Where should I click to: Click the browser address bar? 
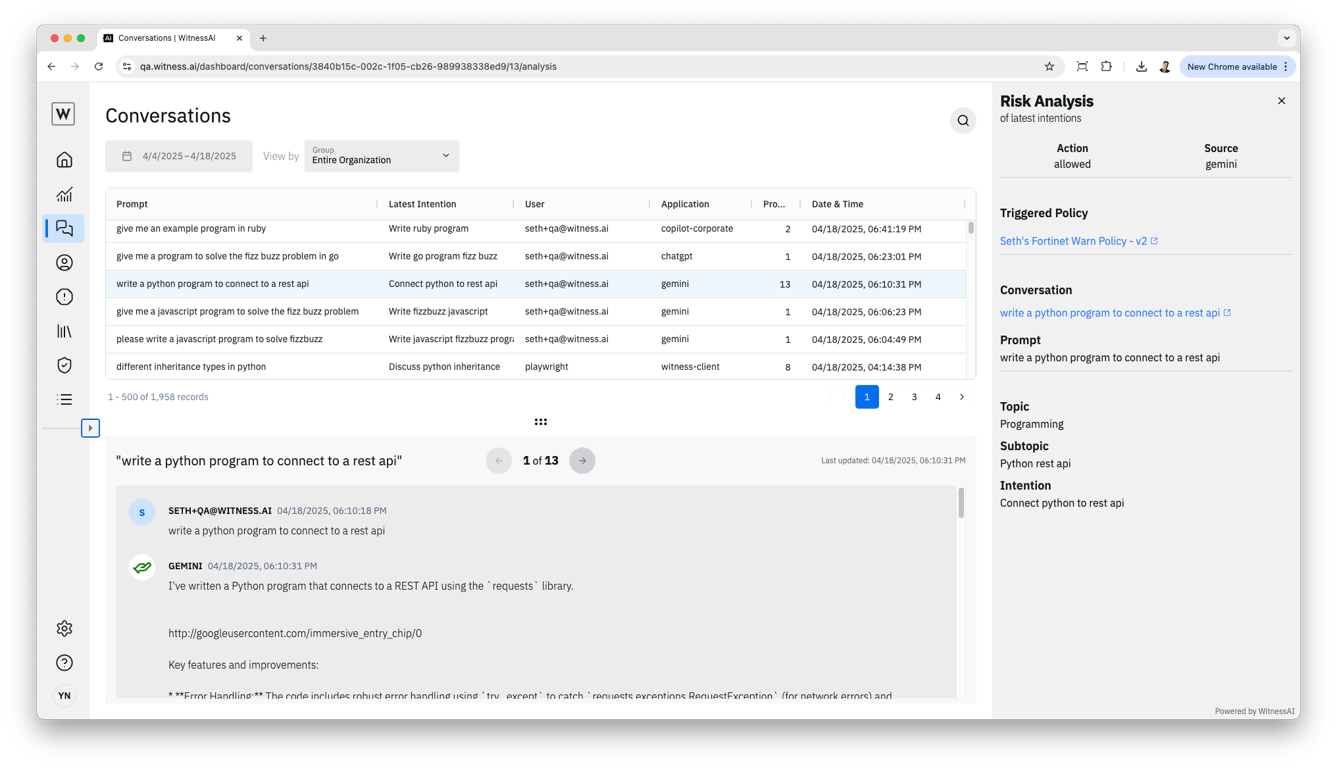[590, 67]
